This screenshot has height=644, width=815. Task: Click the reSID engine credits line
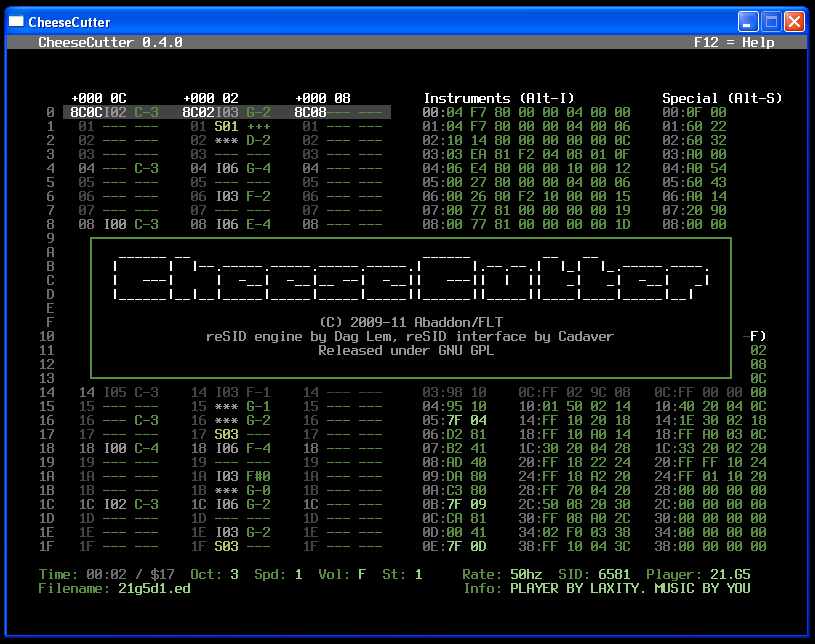click(x=410, y=336)
